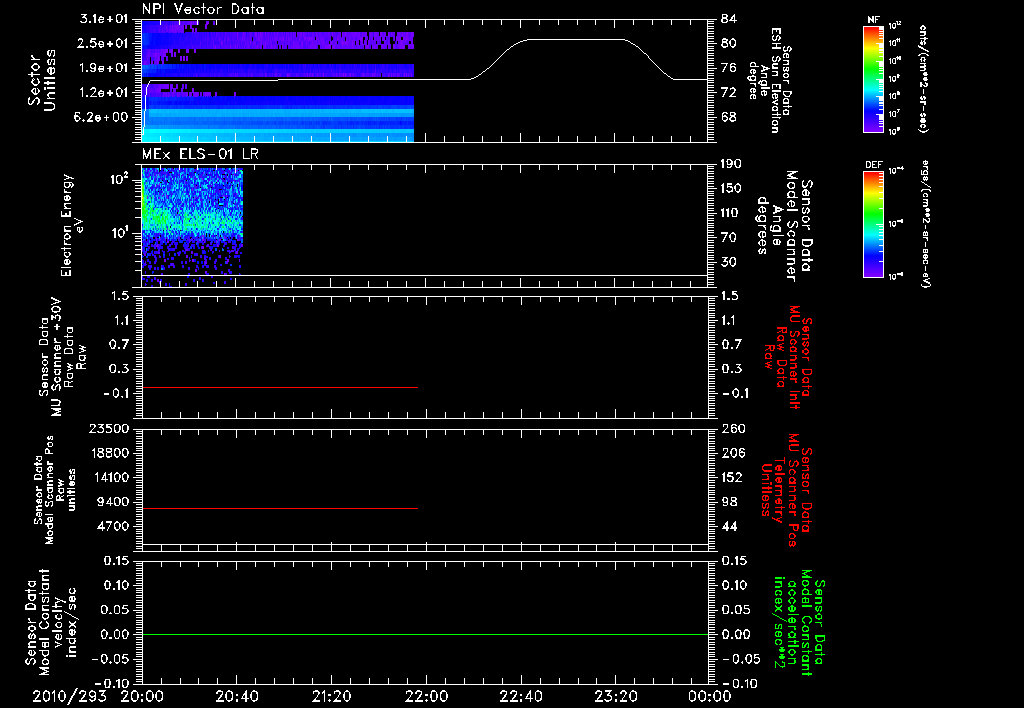The height and width of the screenshot is (708, 1024).
Task: Click the '3.1e+01' sector axis value
Action: 104,19
